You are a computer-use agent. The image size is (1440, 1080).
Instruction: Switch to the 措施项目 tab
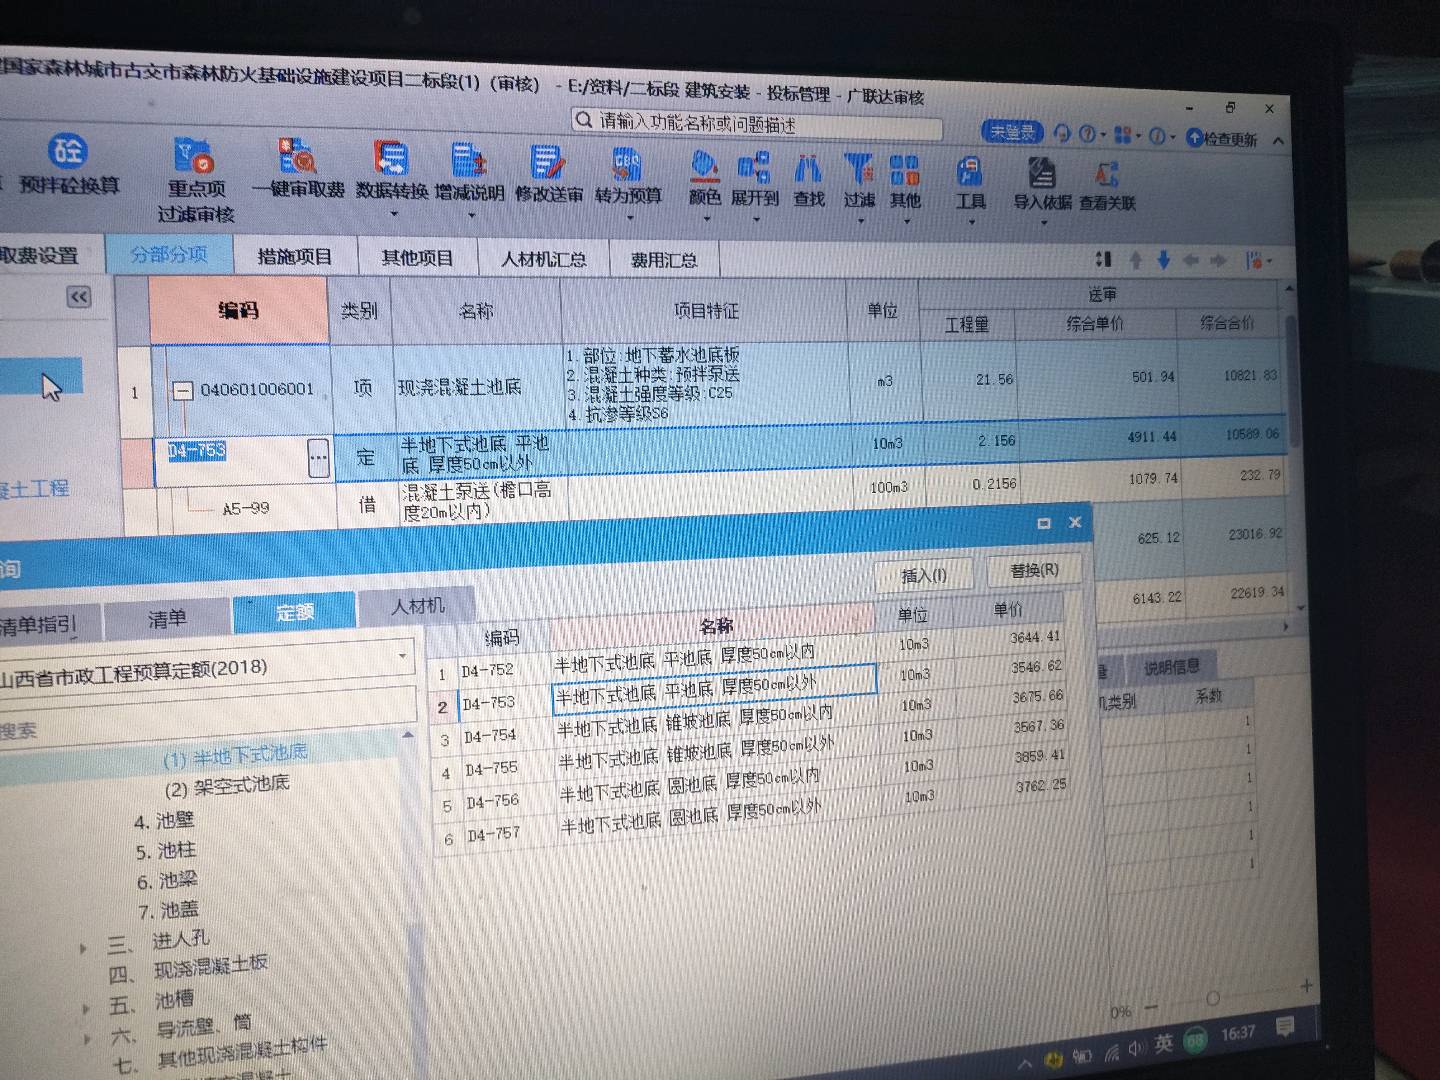294,257
